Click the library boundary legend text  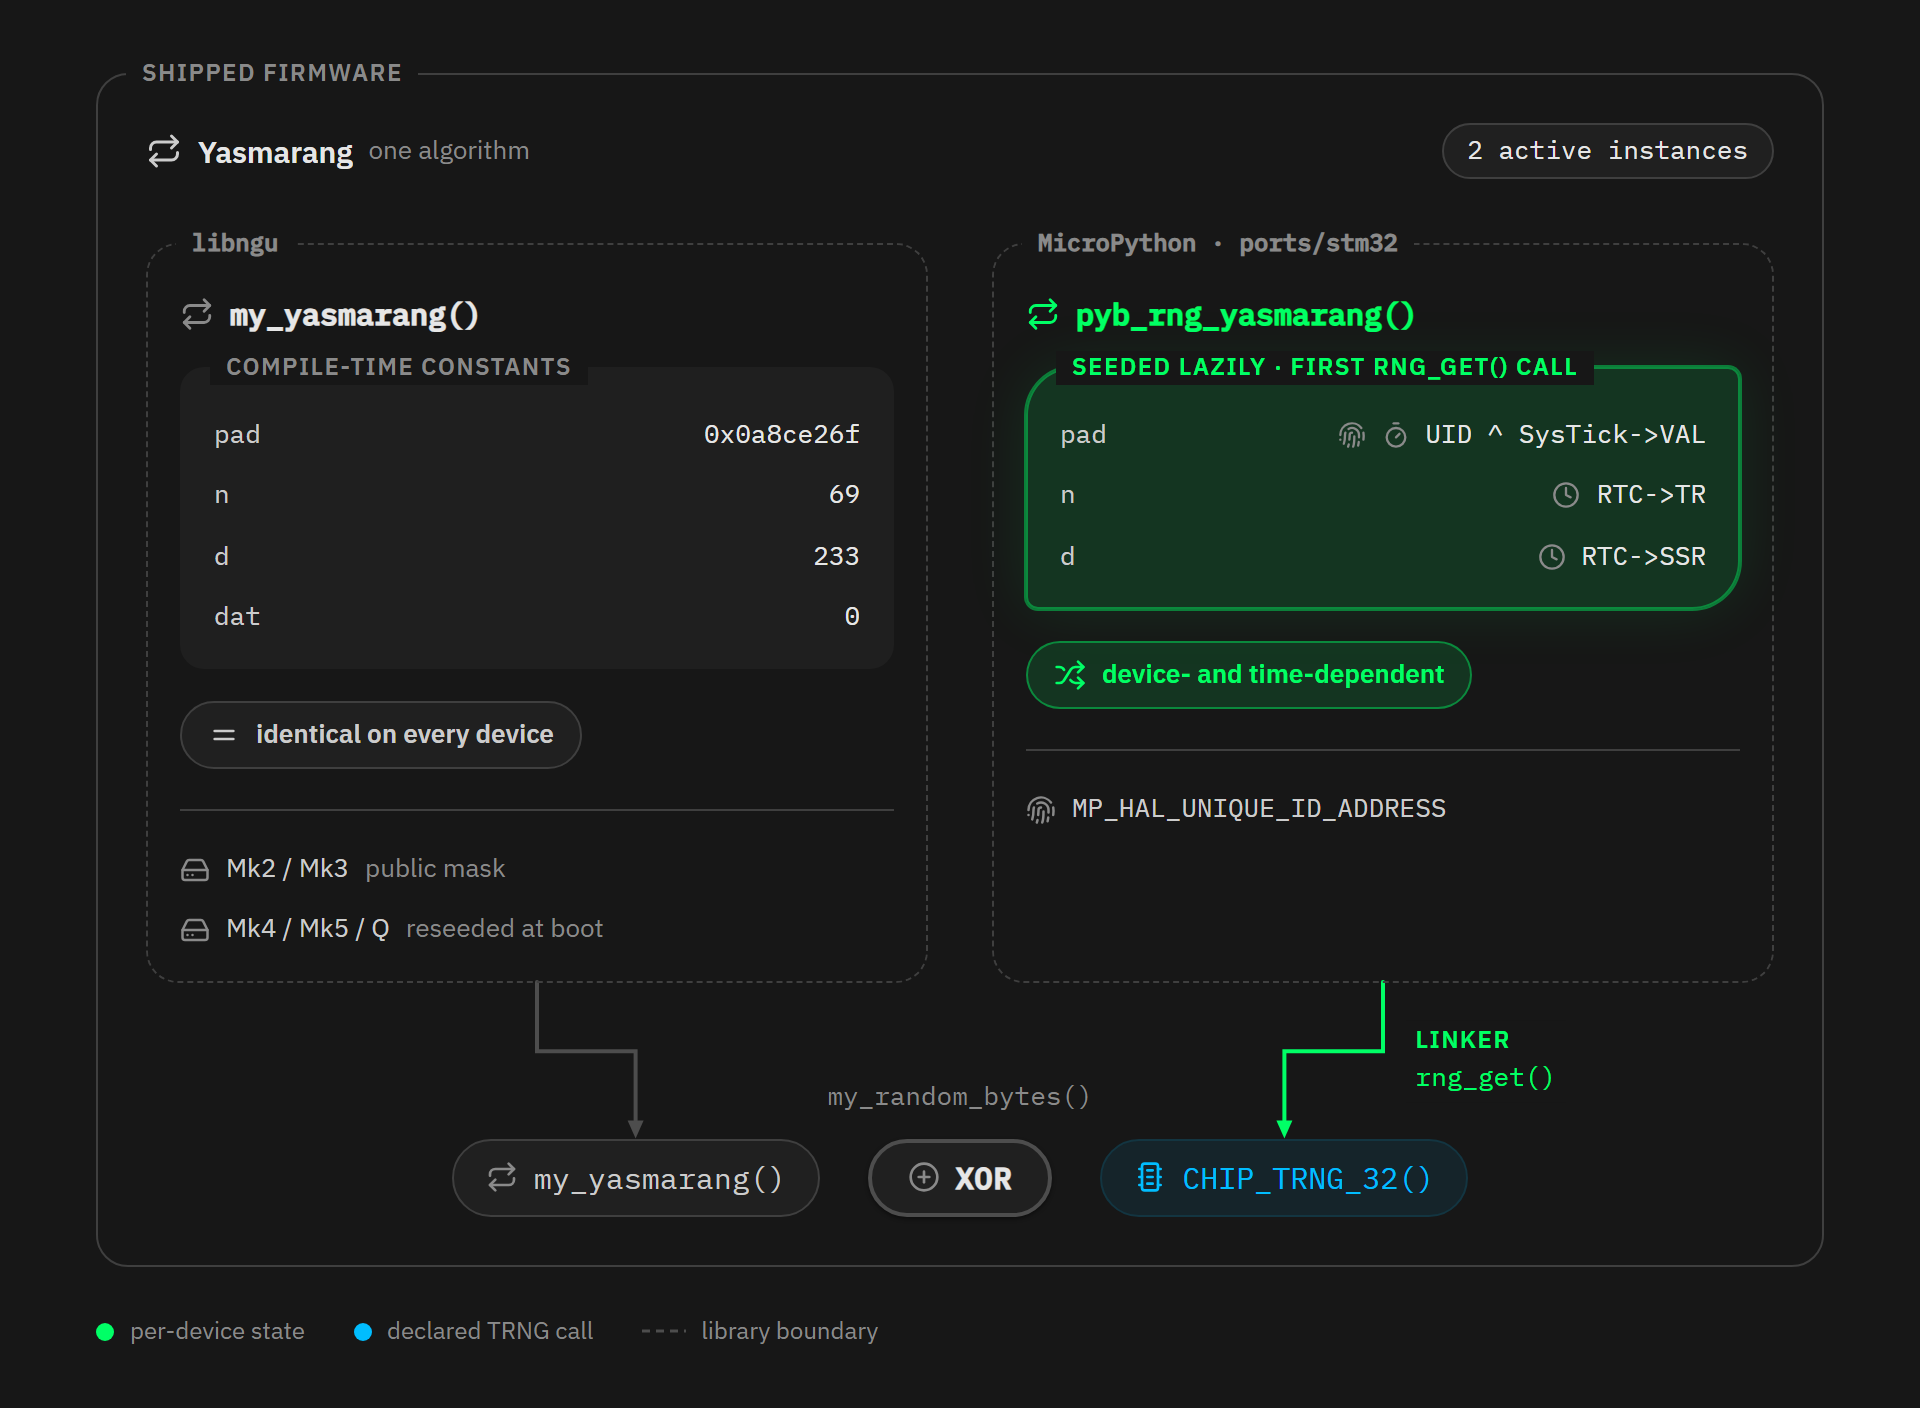pyautogui.click(x=789, y=1331)
